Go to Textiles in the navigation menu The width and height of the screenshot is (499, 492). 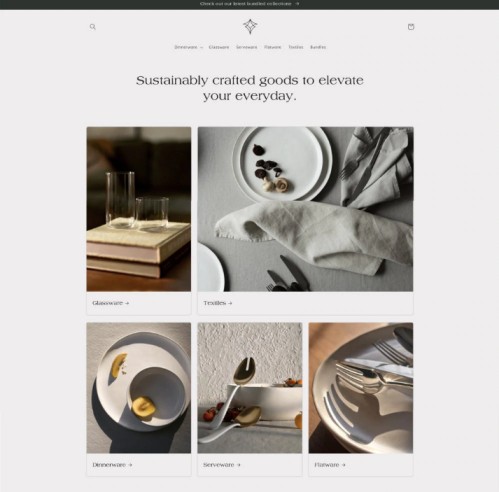tap(296, 47)
